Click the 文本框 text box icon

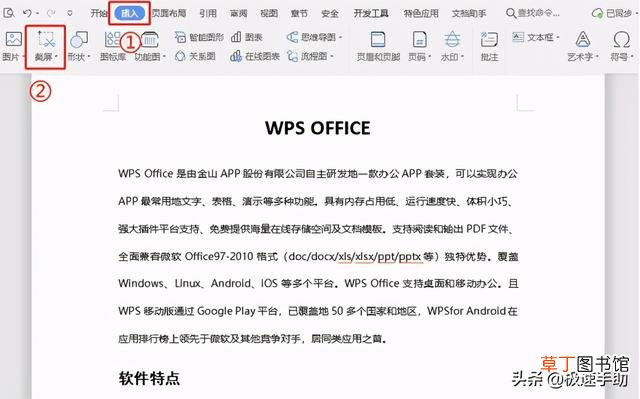[x=518, y=38]
